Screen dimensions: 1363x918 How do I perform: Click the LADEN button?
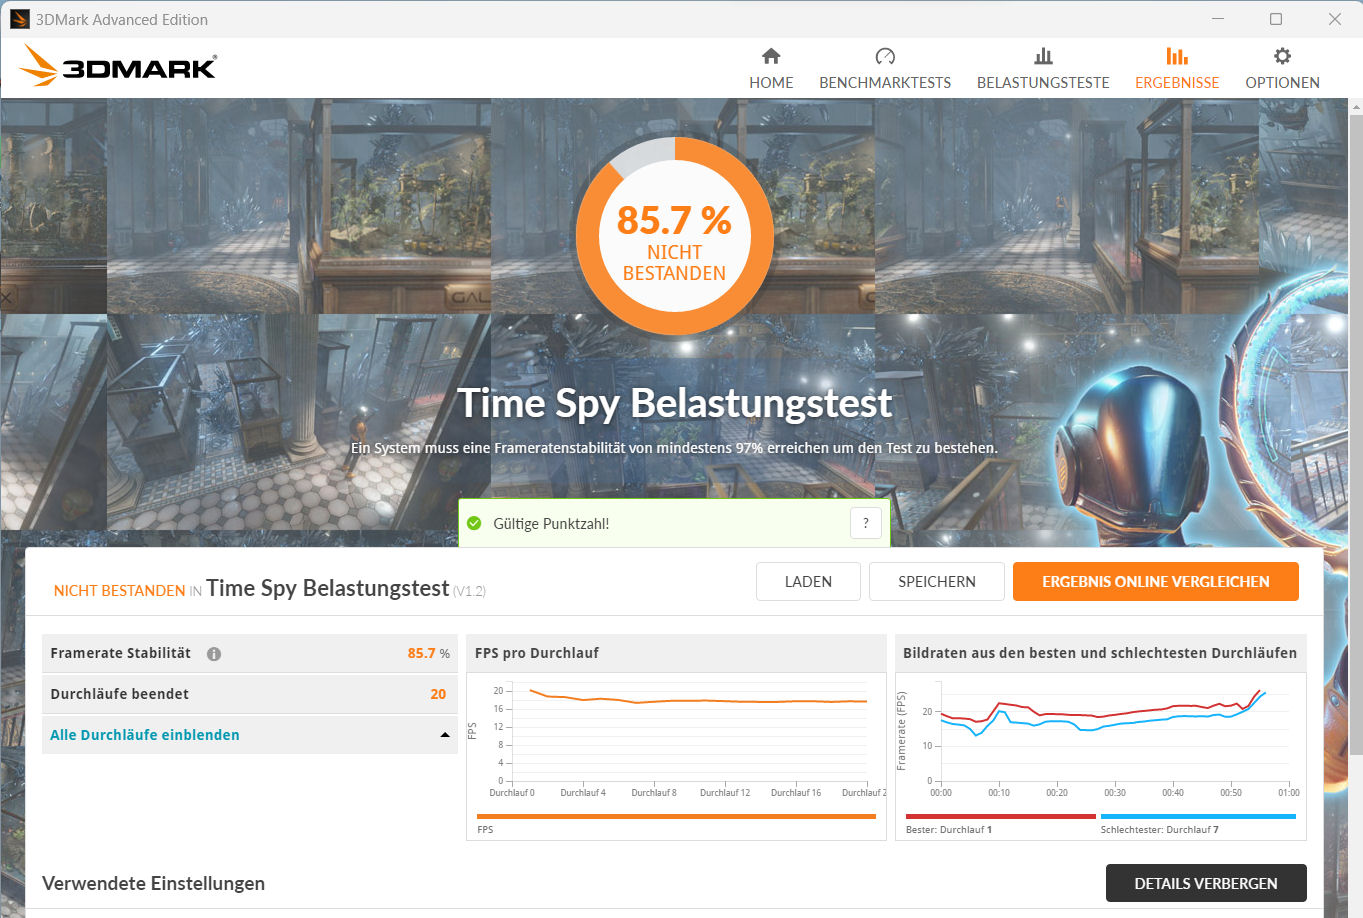point(807,581)
